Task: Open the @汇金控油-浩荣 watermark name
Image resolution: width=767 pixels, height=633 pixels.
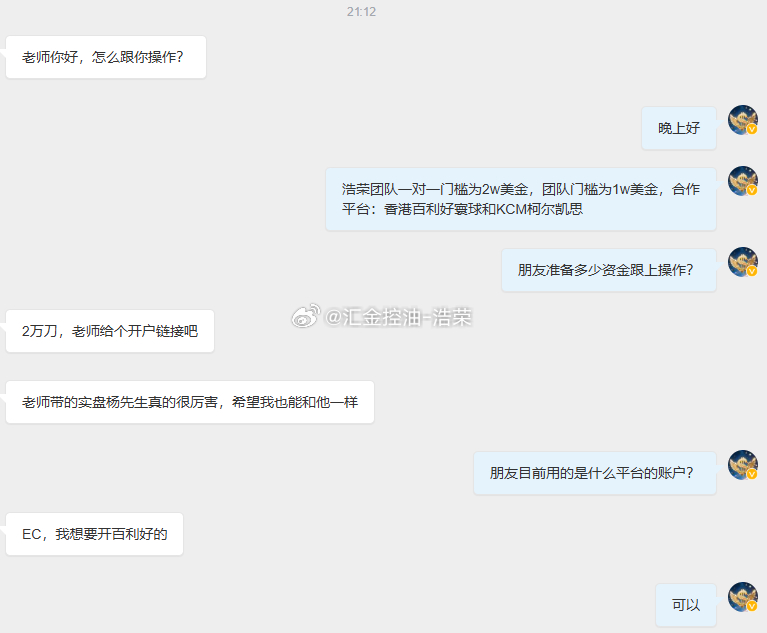Action: coord(398,317)
